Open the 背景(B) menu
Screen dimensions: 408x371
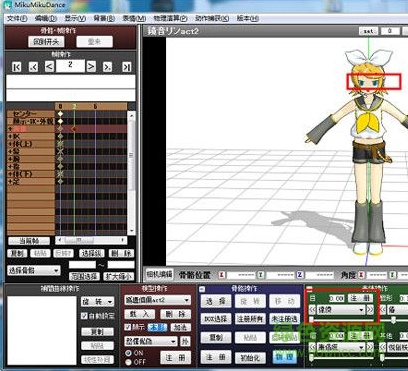pyautogui.click(x=104, y=19)
